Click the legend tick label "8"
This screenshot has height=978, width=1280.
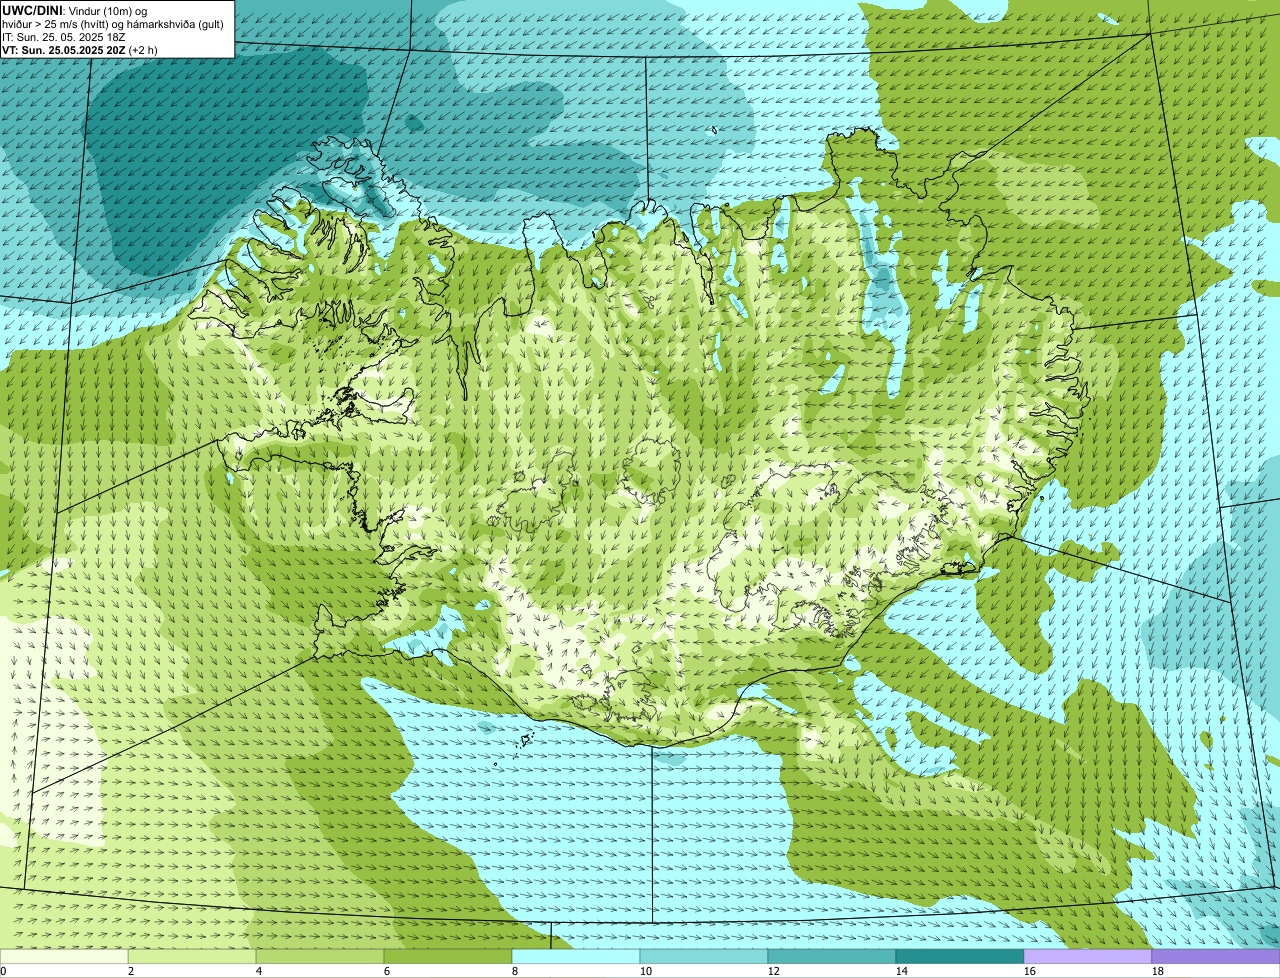[515, 971]
